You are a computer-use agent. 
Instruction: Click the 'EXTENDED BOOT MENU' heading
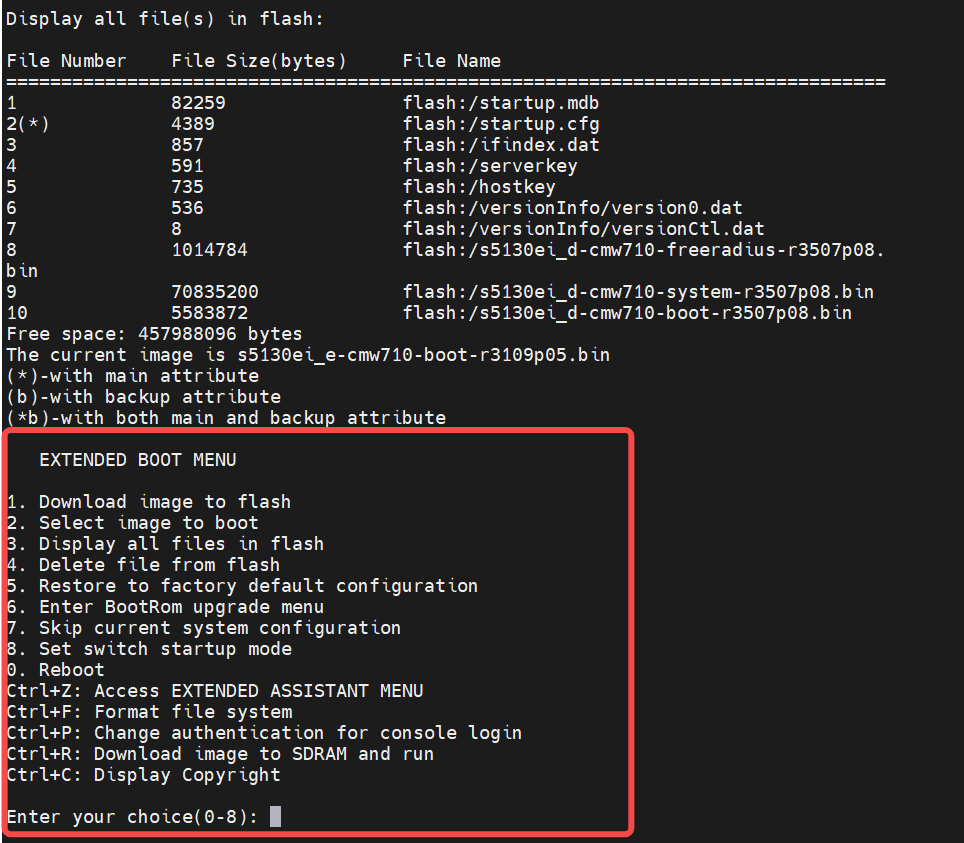(137, 460)
